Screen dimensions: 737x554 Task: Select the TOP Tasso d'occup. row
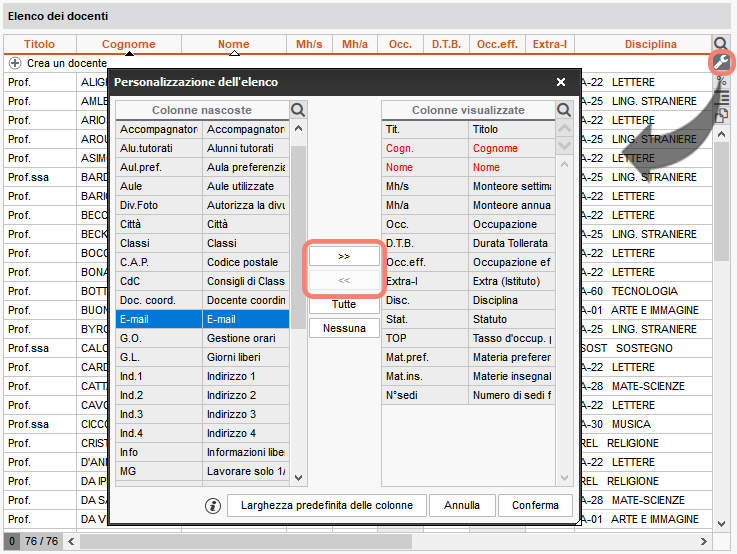(x=468, y=338)
